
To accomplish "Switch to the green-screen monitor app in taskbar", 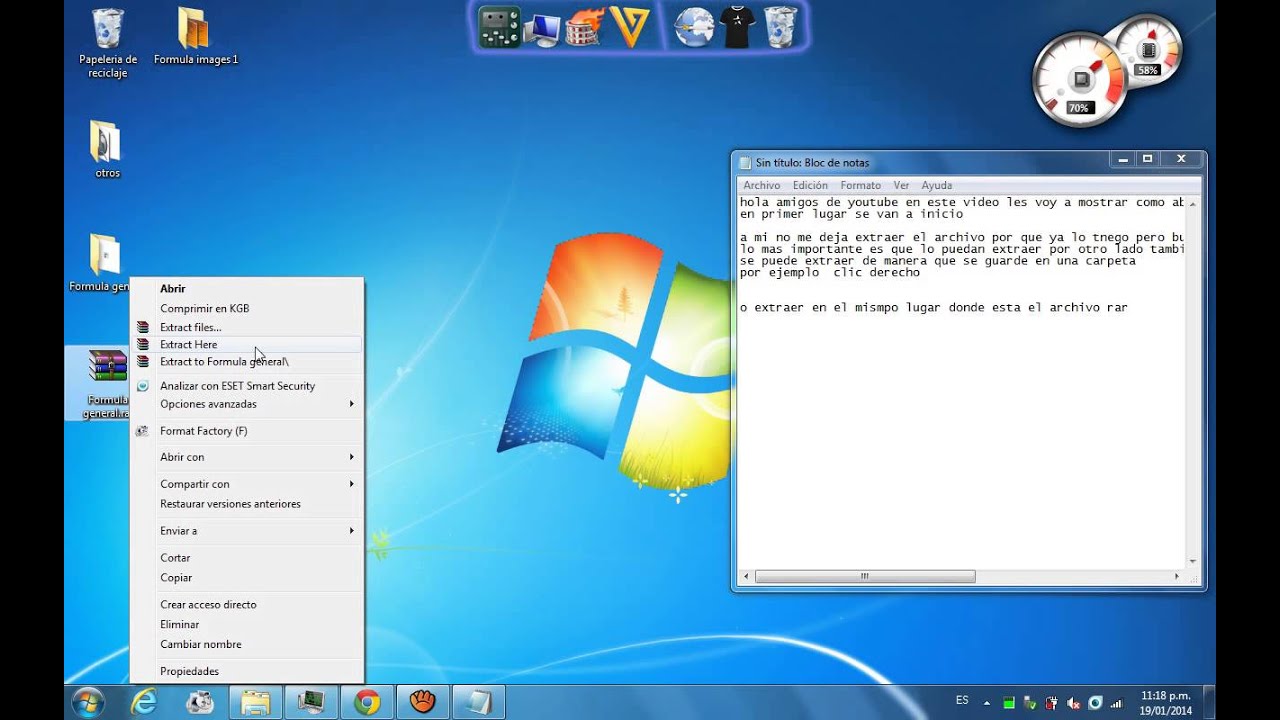I will coord(311,703).
